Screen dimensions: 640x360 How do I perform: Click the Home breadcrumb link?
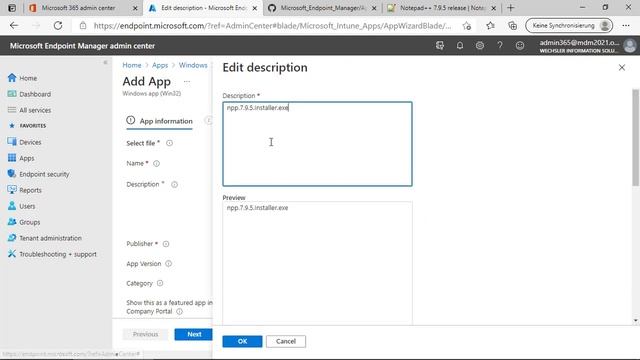[x=131, y=65]
